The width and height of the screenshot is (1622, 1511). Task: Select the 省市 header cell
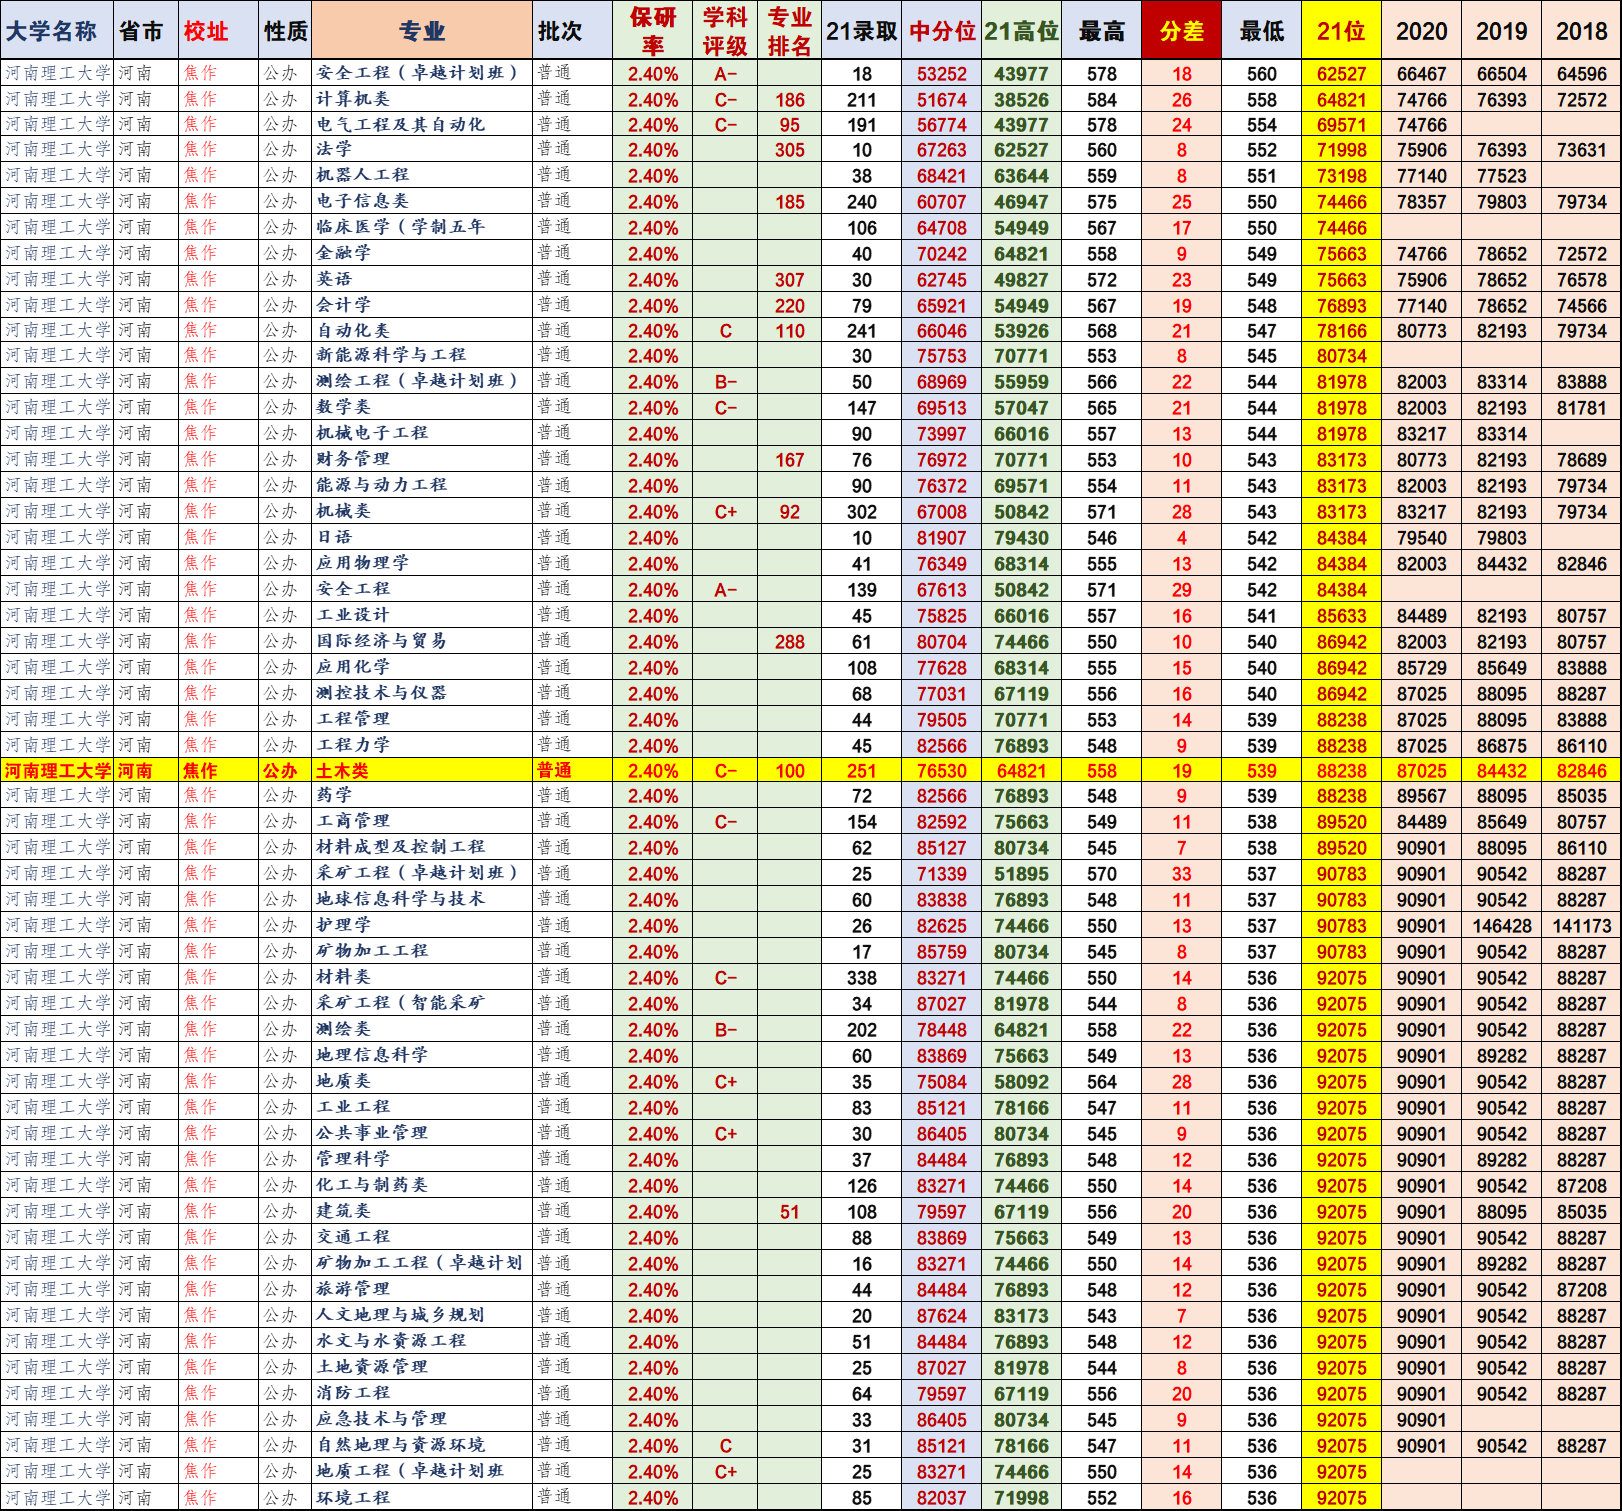pos(147,31)
